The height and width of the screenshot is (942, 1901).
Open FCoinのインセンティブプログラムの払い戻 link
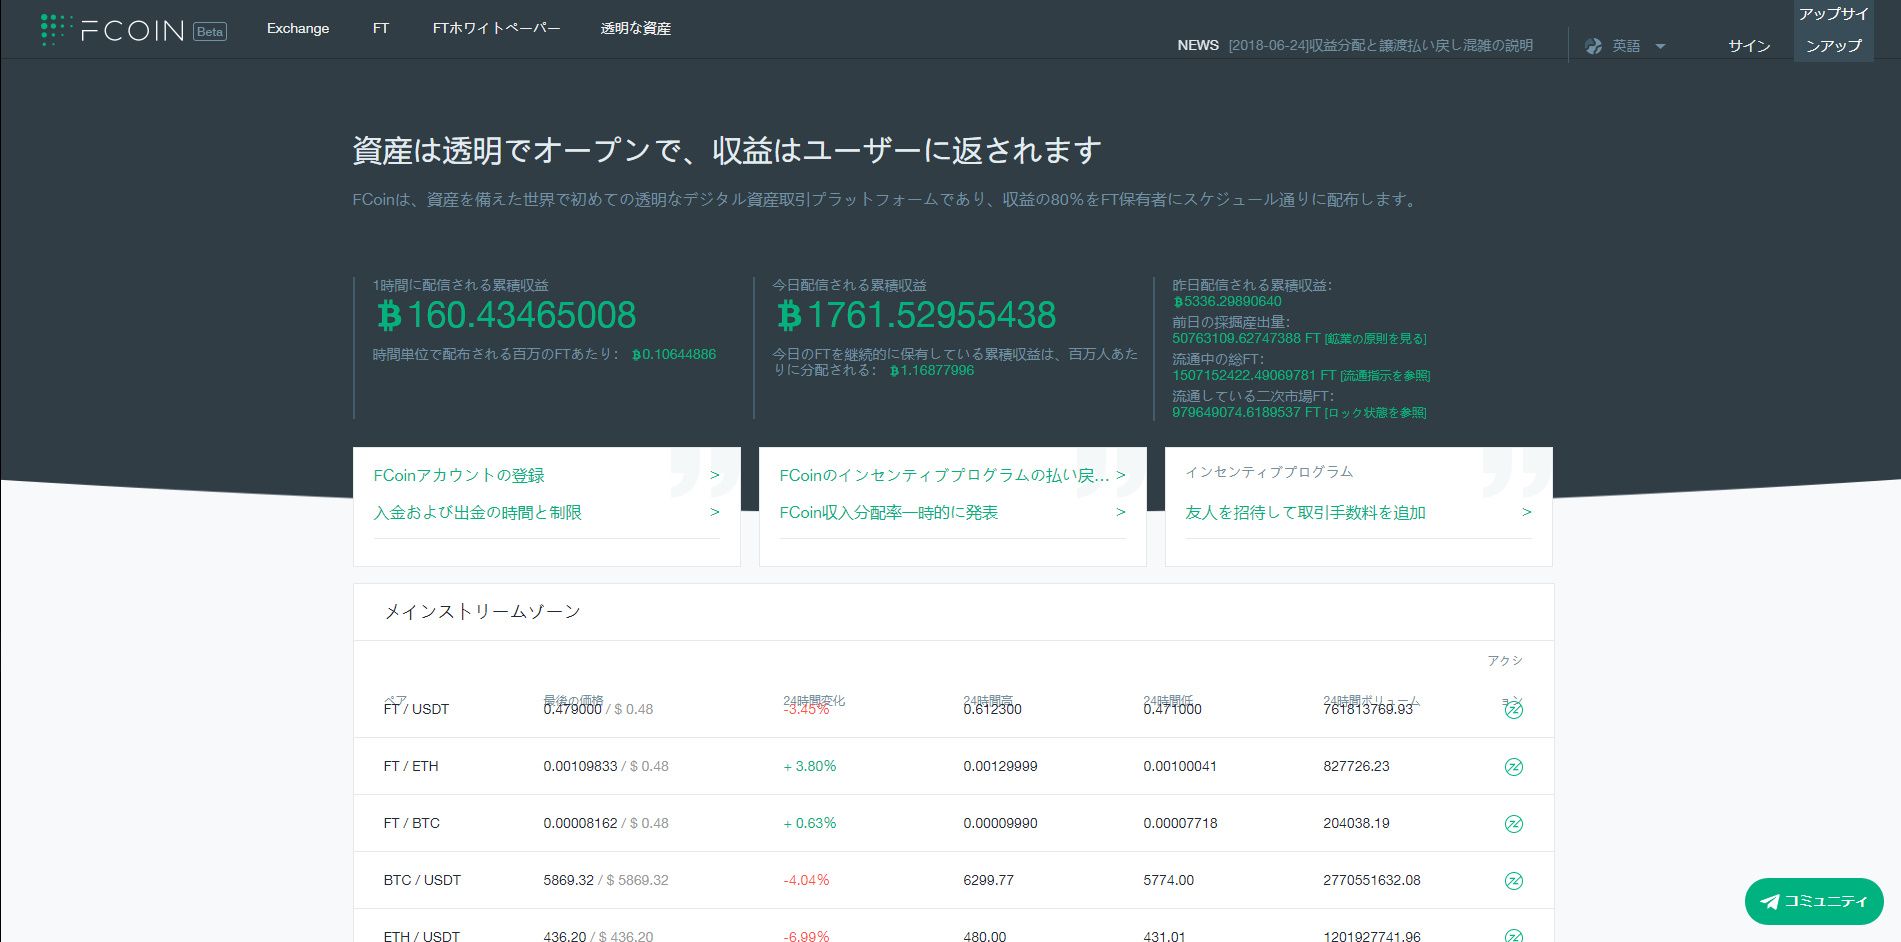point(944,475)
